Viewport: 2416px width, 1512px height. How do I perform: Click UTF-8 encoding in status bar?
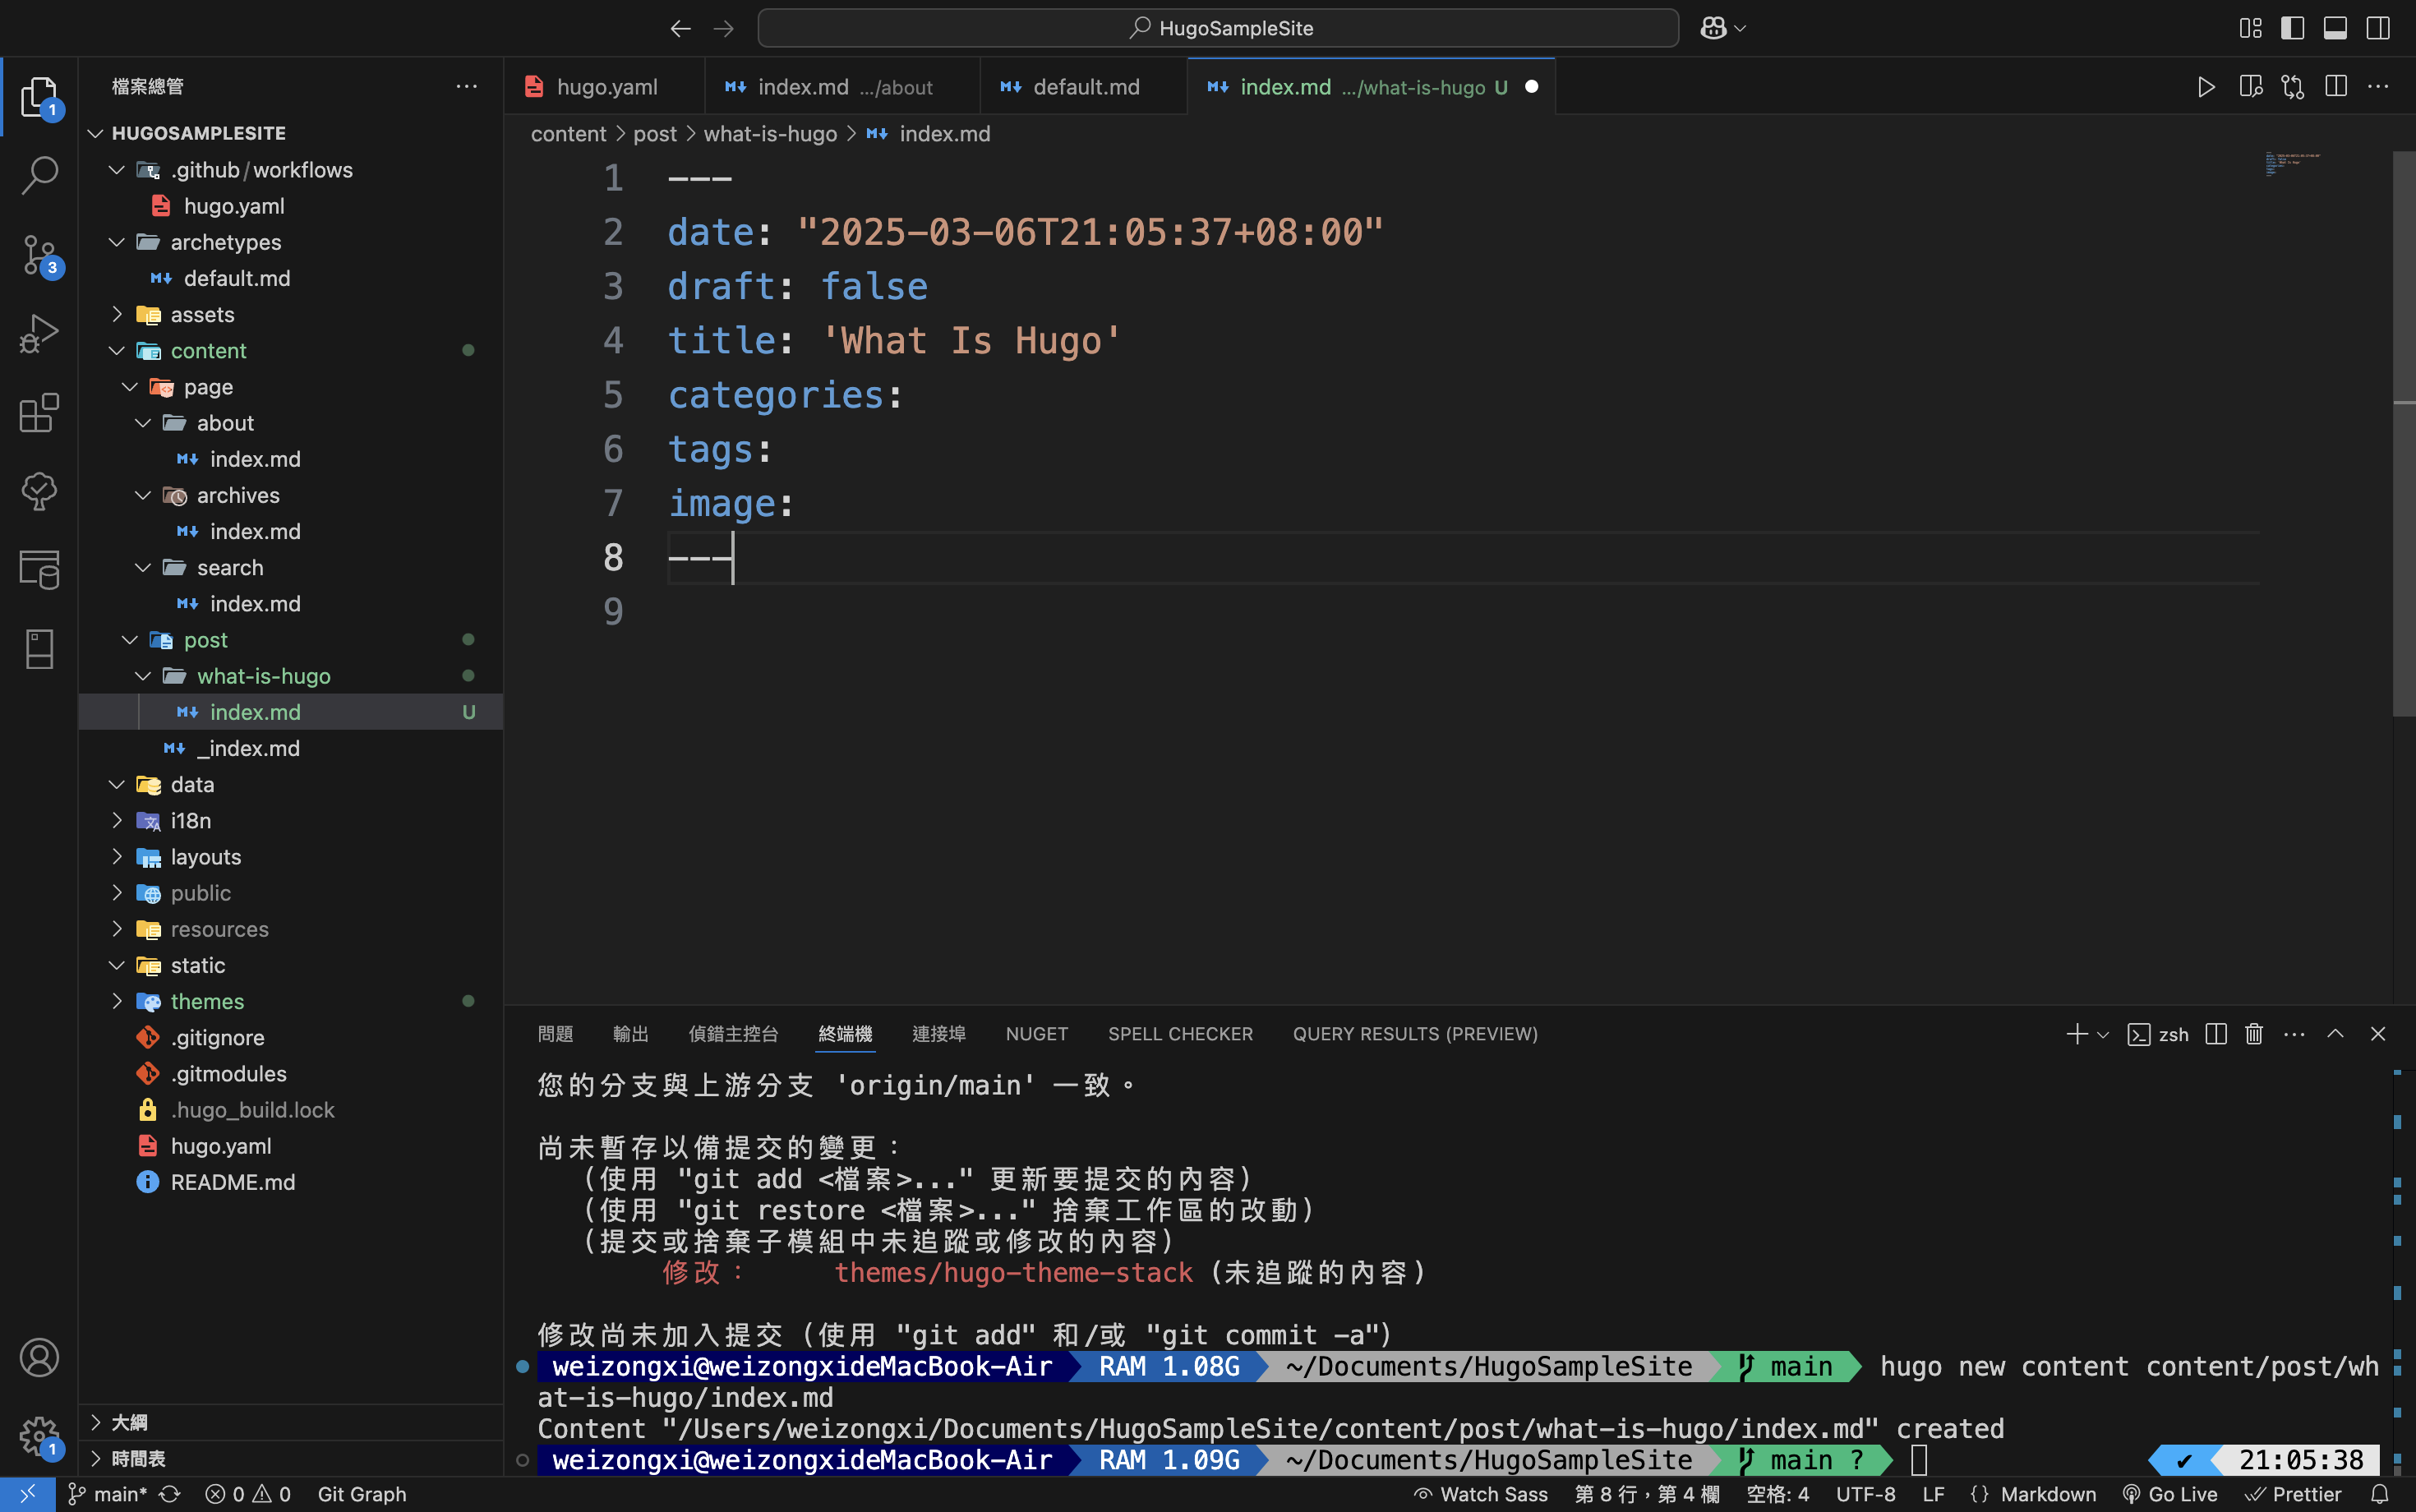pos(1865,1494)
